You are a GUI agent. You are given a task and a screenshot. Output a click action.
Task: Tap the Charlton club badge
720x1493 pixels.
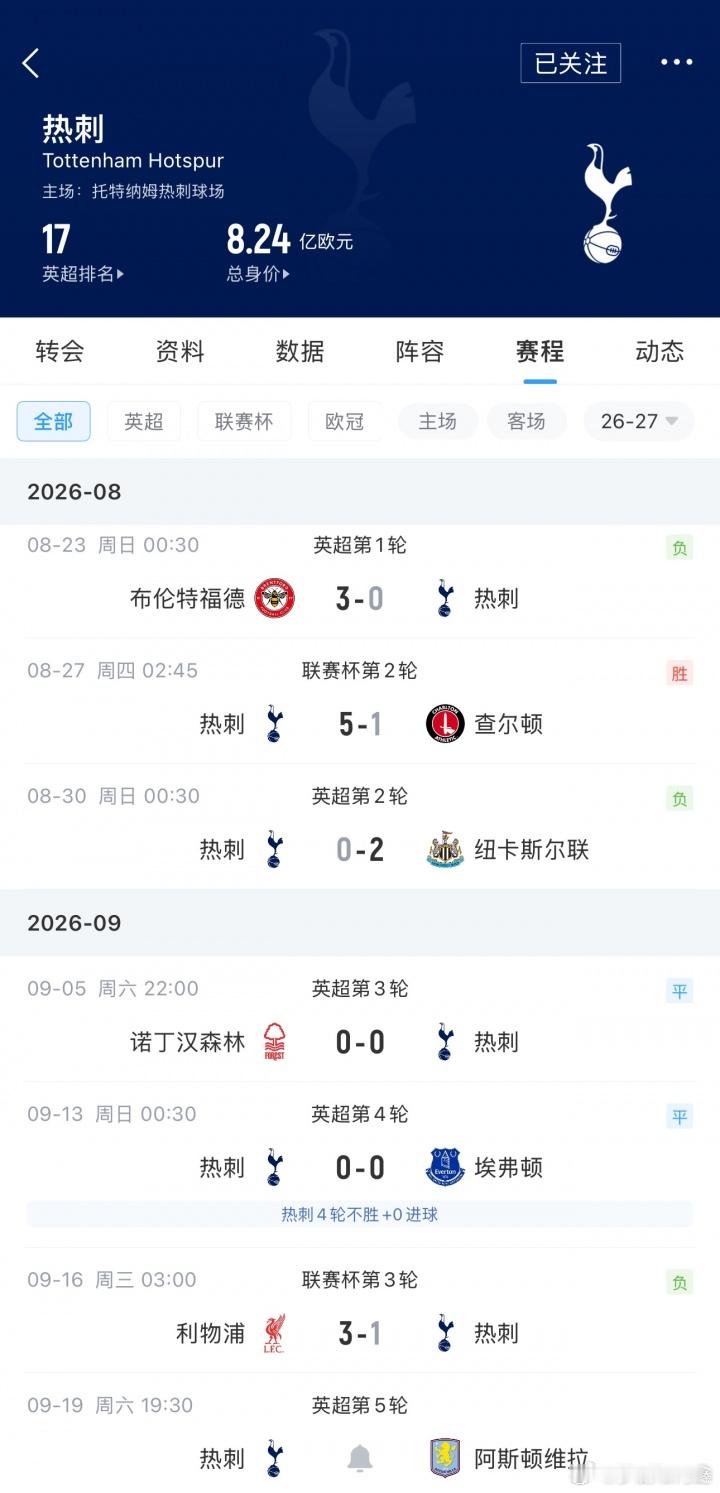click(x=445, y=723)
